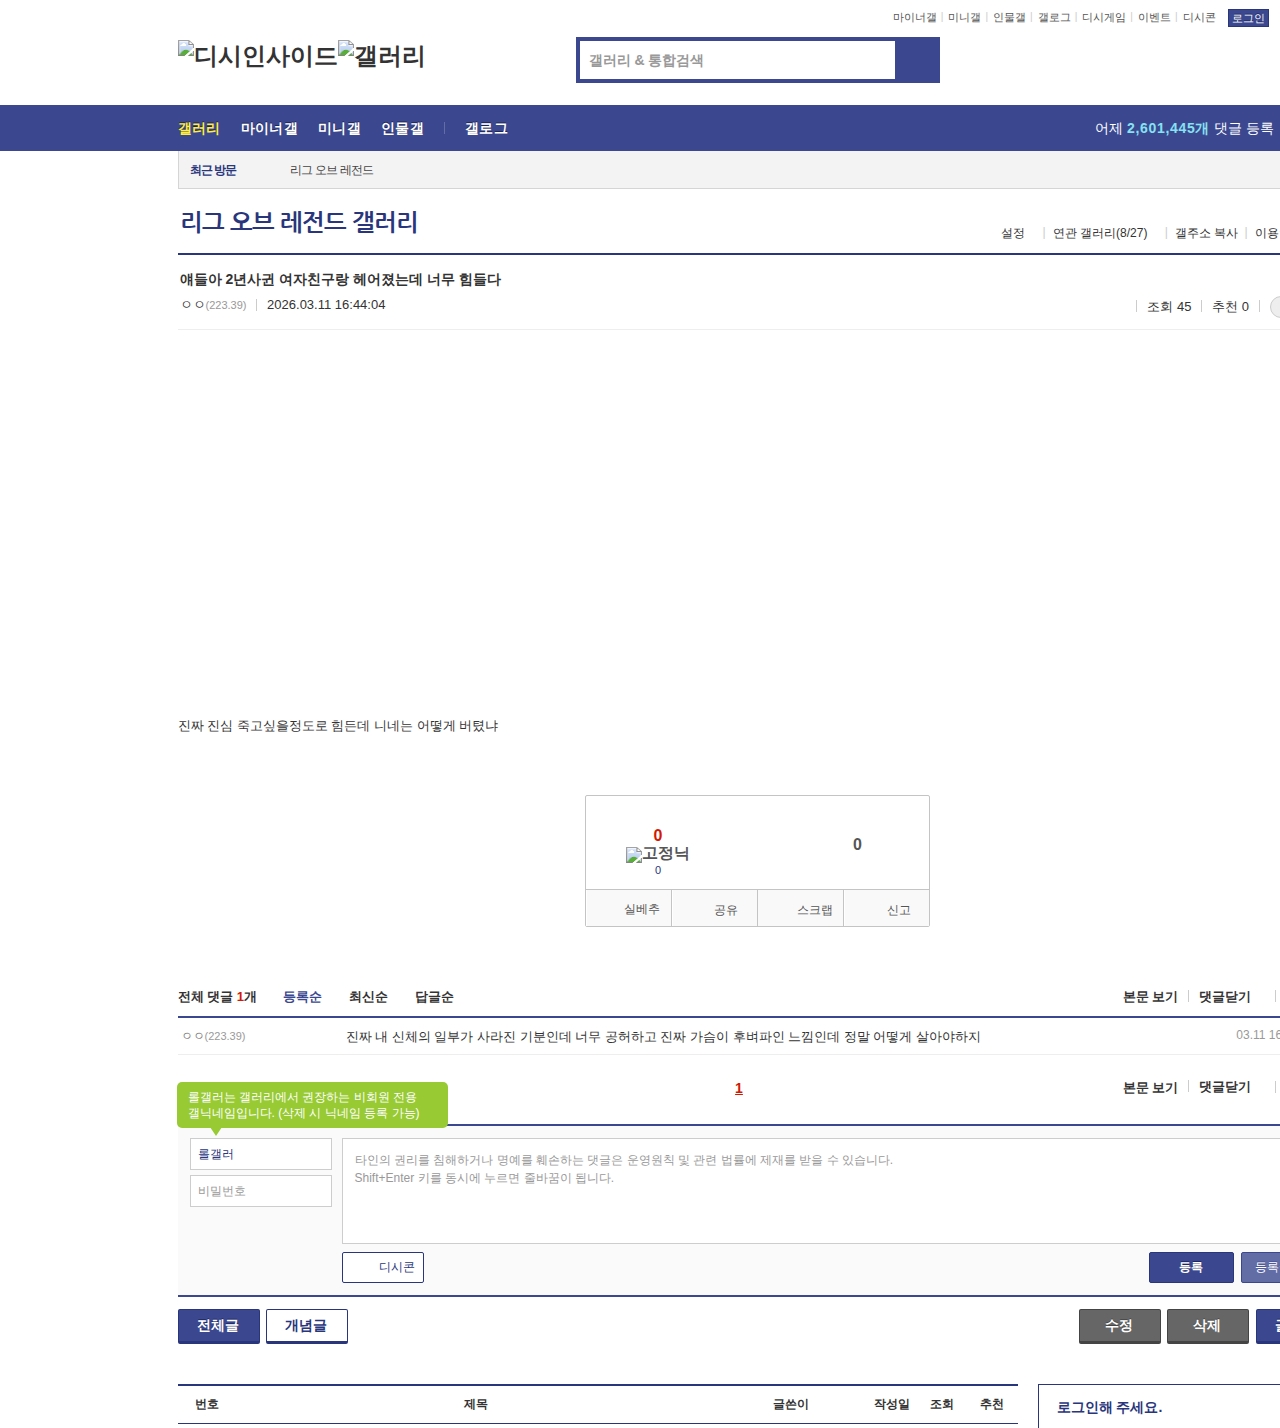Screen dimensions: 1280x1428
Task: Click the 조회 45 view count
Action: click(x=1169, y=307)
